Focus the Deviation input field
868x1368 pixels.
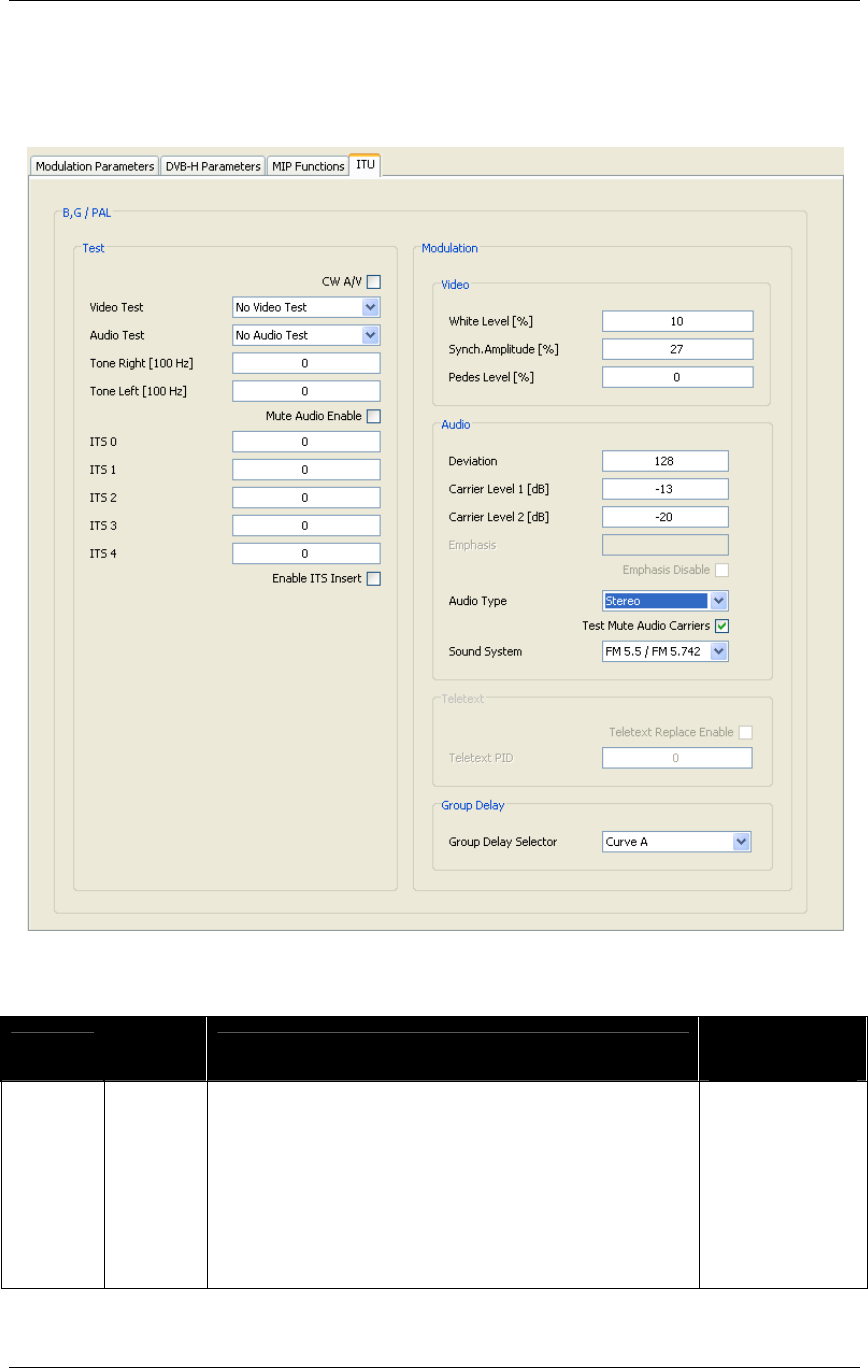tap(665, 461)
